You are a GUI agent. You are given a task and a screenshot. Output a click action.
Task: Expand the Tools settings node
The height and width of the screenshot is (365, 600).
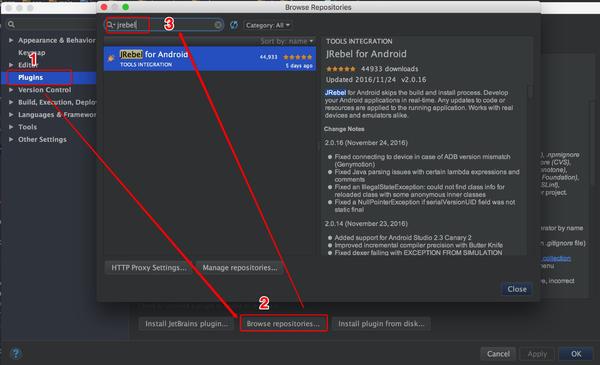click(x=11, y=127)
